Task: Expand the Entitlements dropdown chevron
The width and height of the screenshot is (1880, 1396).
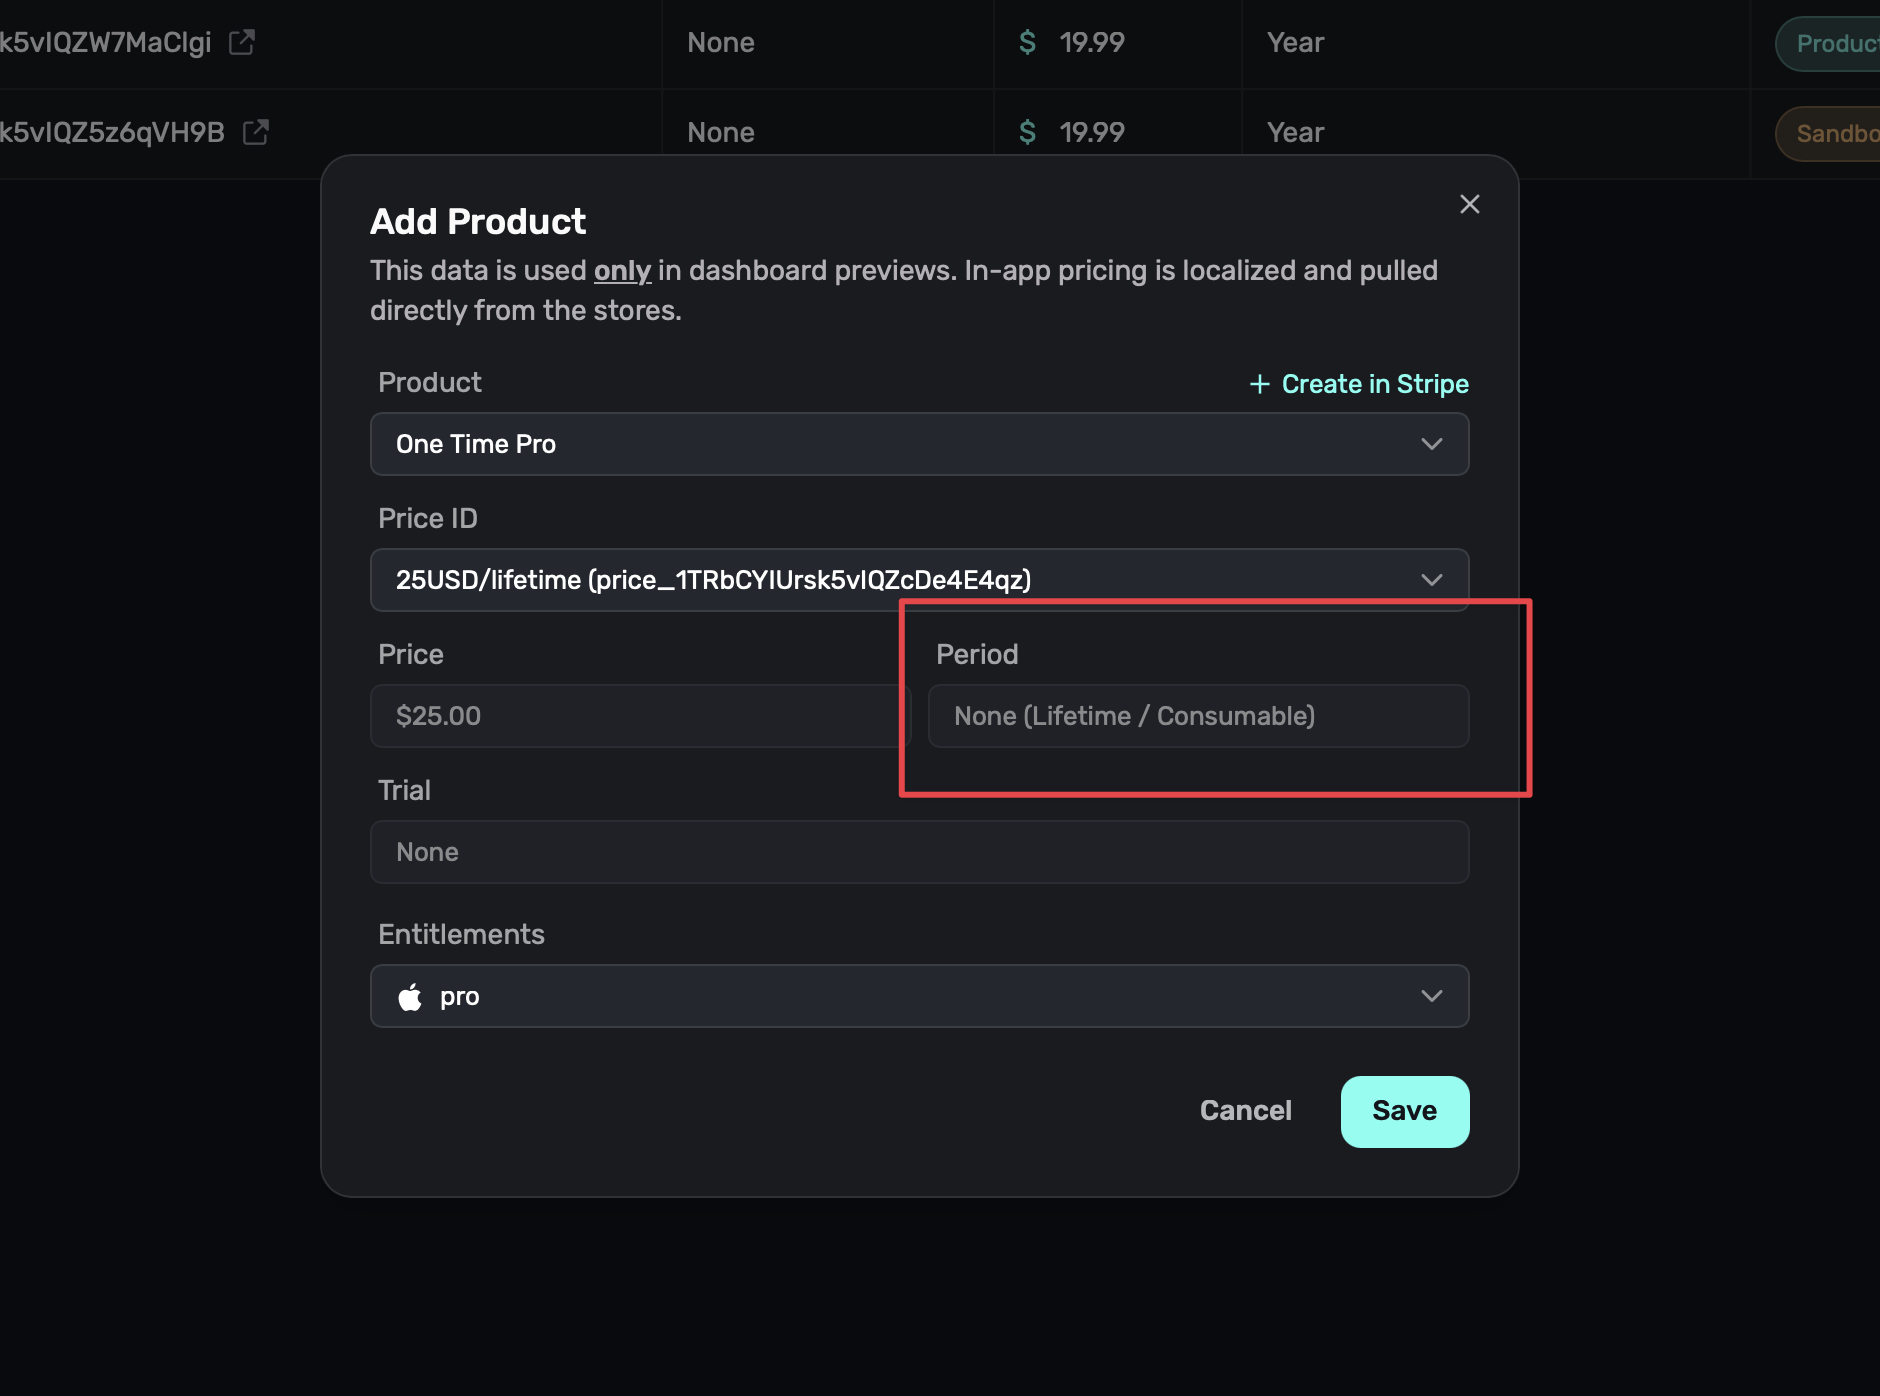Action: [x=1431, y=996]
